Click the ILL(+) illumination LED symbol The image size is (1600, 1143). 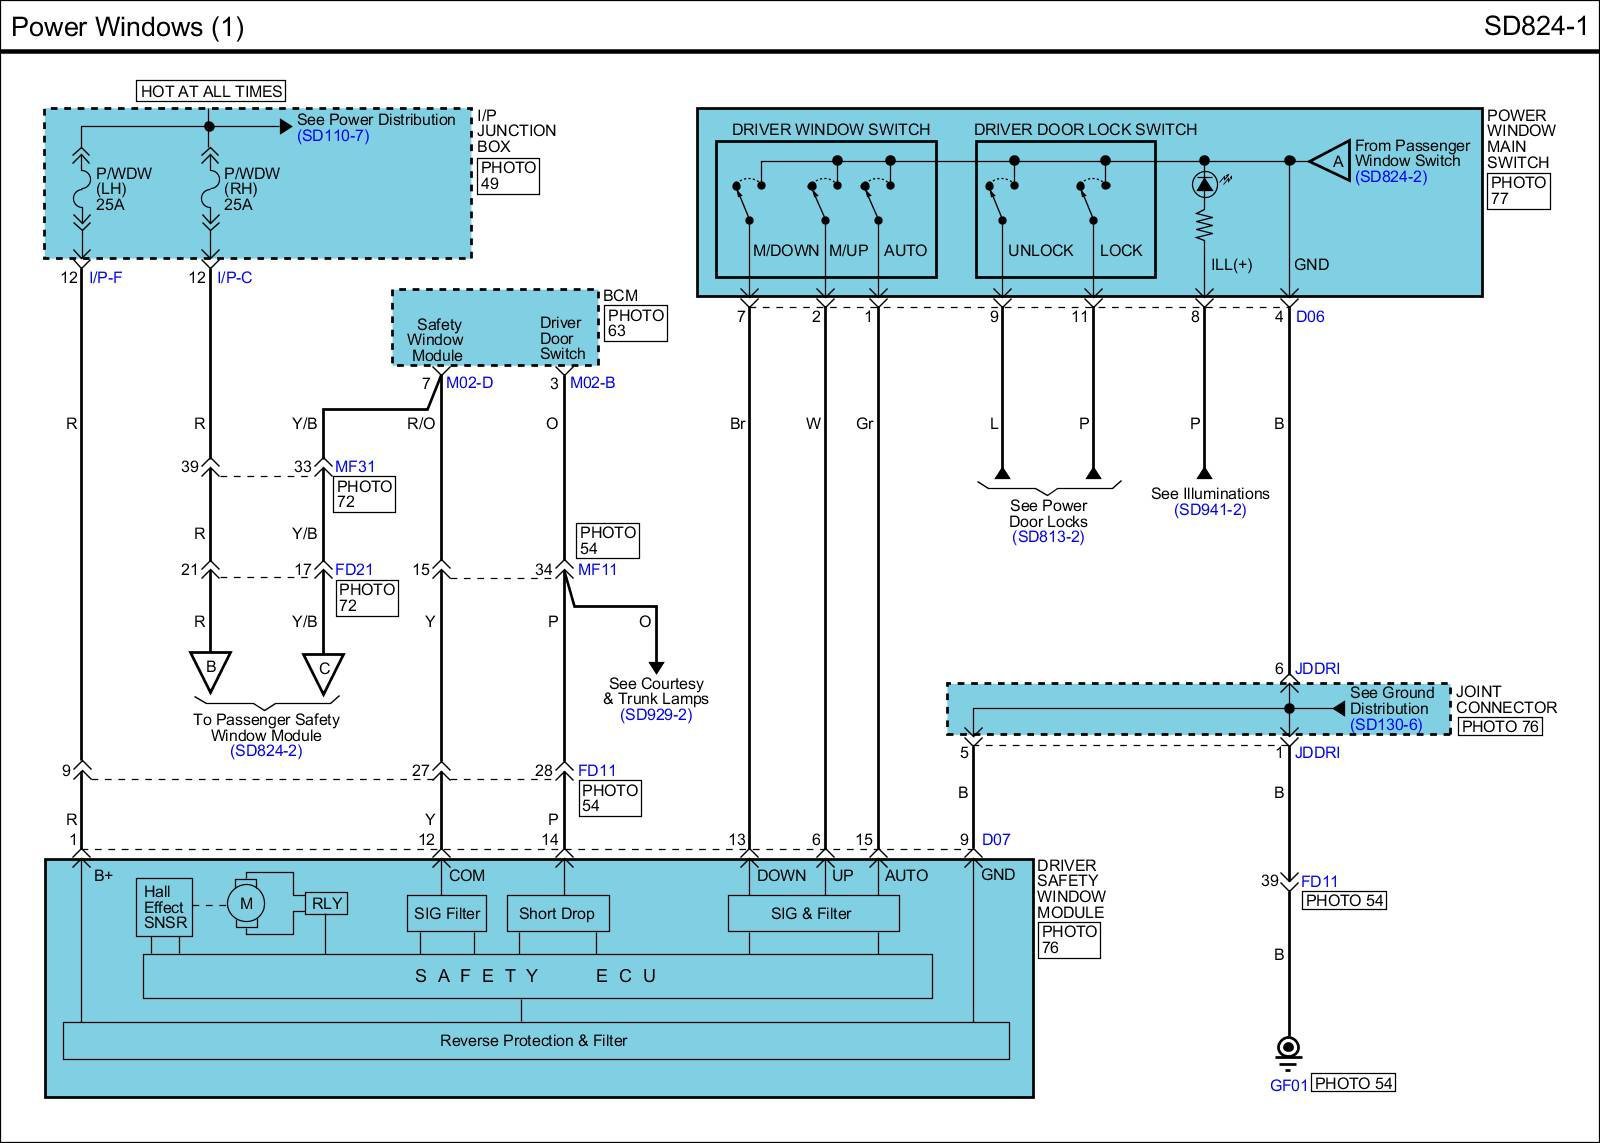[1204, 185]
